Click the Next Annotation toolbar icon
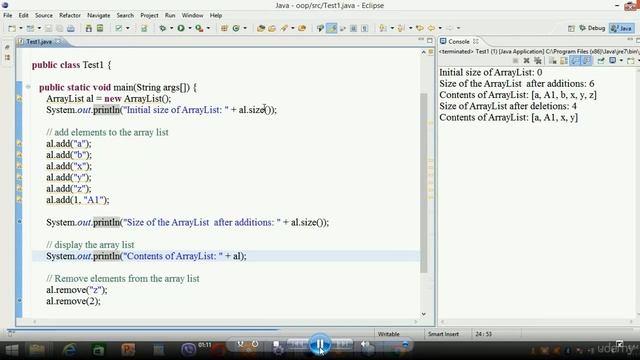The height and width of the screenshot is (360, 640). click(383, 28)
